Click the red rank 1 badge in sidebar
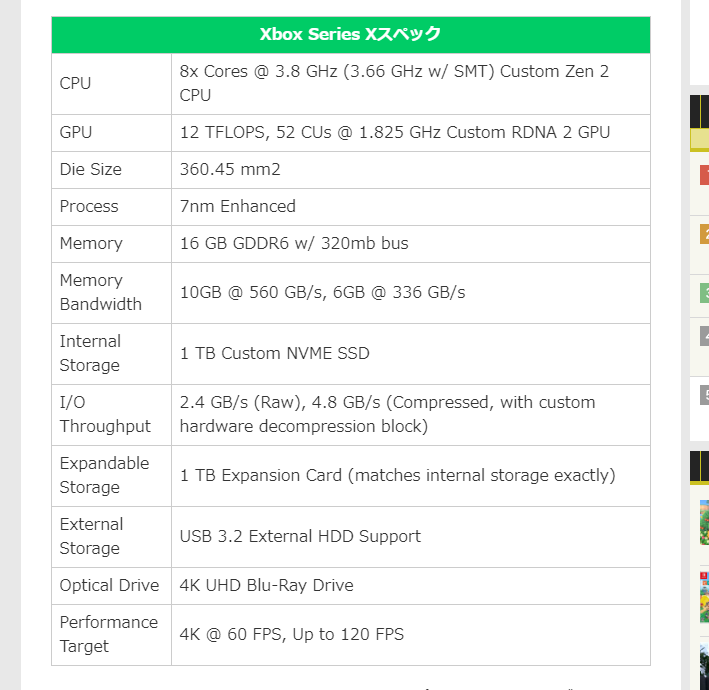 pyautogui.click(x=704, y=176)
